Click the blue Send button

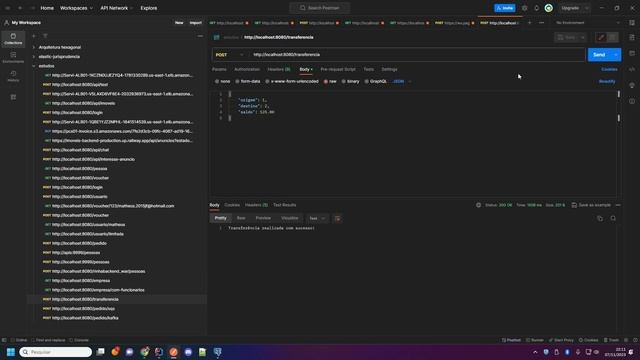599,55
